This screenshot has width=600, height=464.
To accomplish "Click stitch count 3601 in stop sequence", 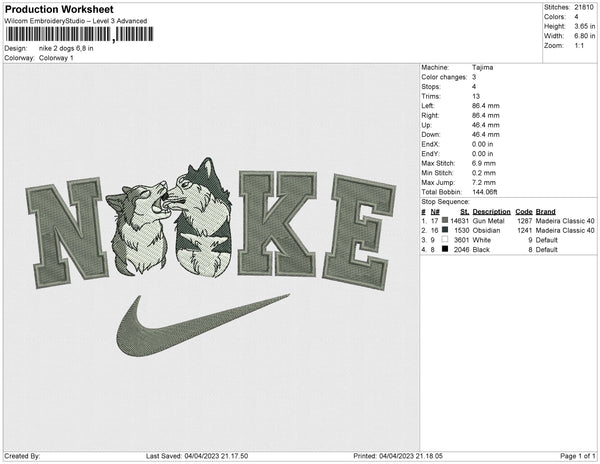I will (x=461, y=240).
